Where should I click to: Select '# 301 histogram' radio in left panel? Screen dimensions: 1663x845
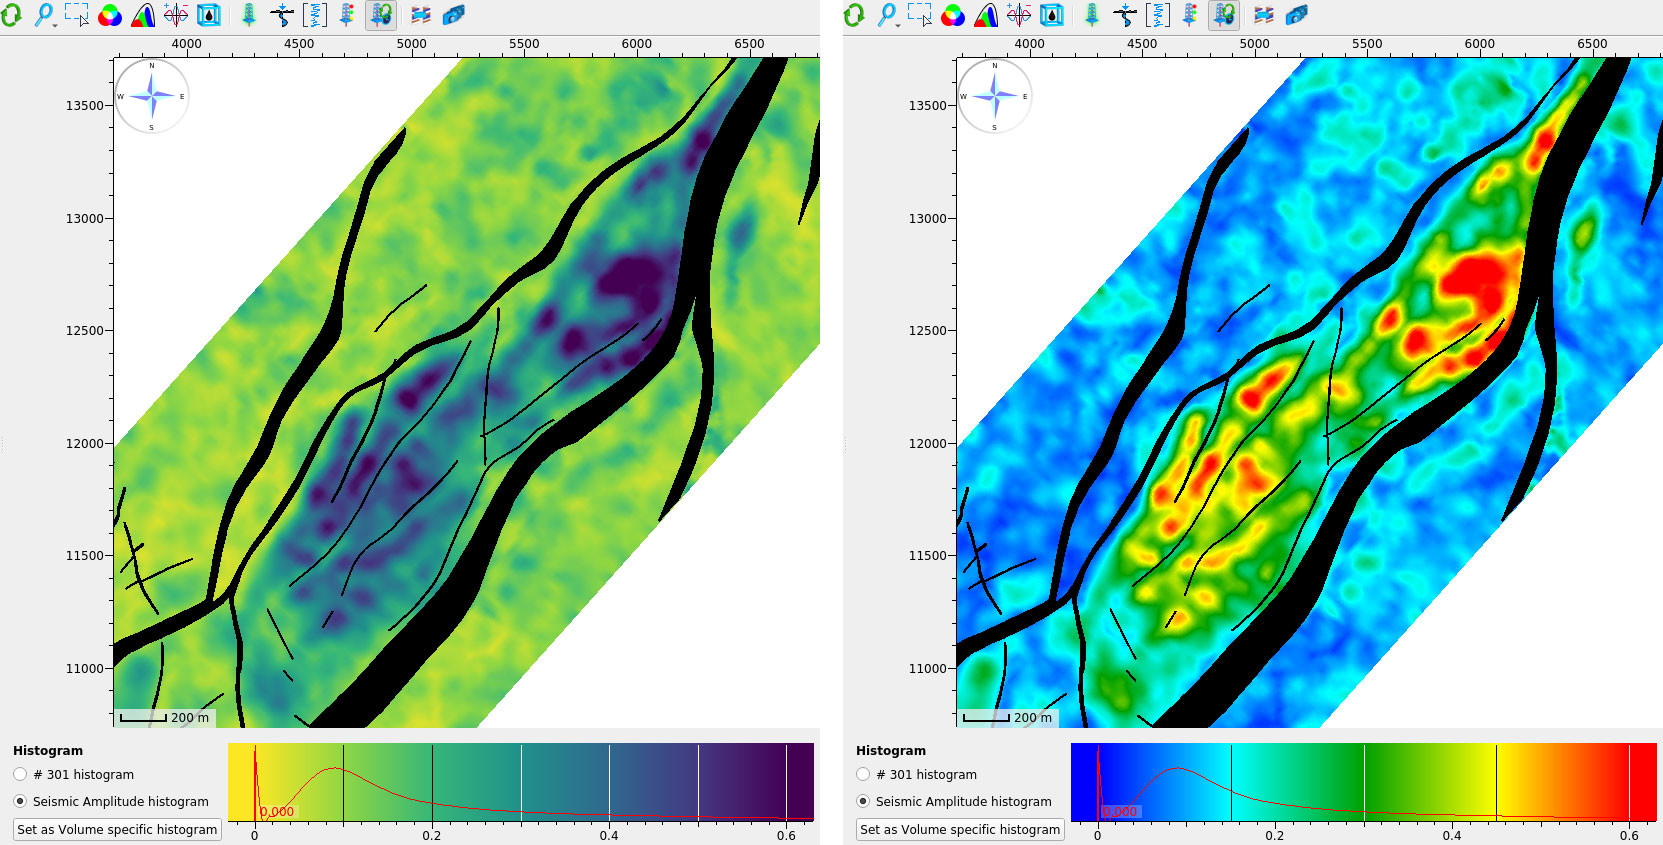(20, 774)
